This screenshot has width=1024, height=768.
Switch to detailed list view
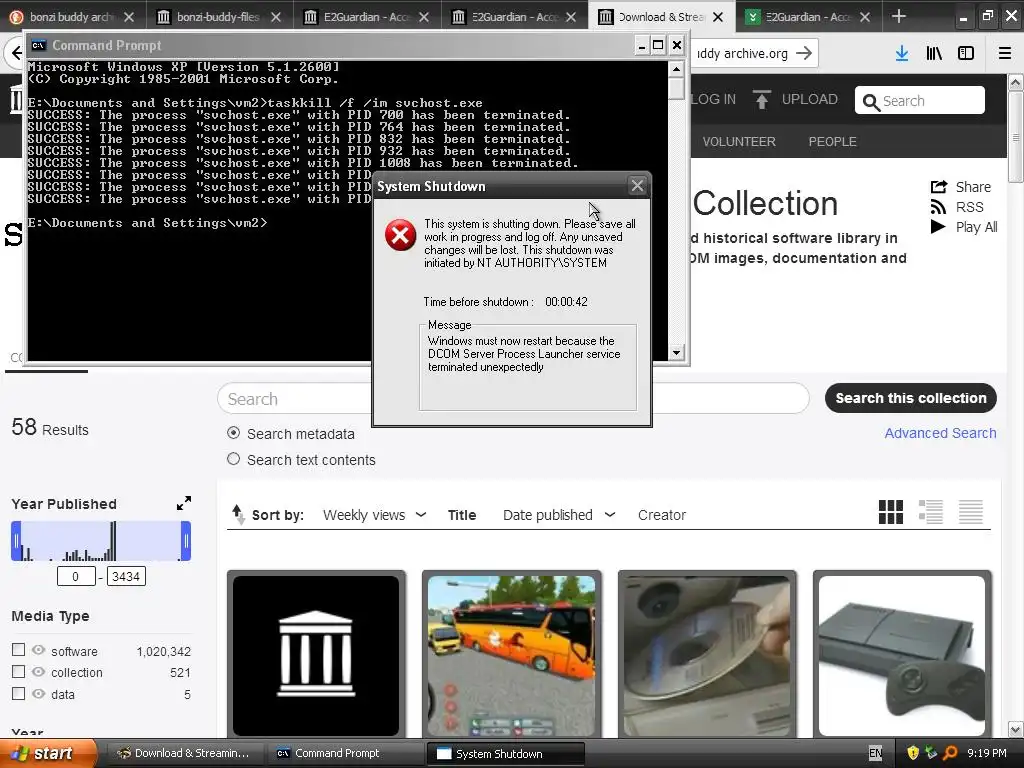pos(931,512)
